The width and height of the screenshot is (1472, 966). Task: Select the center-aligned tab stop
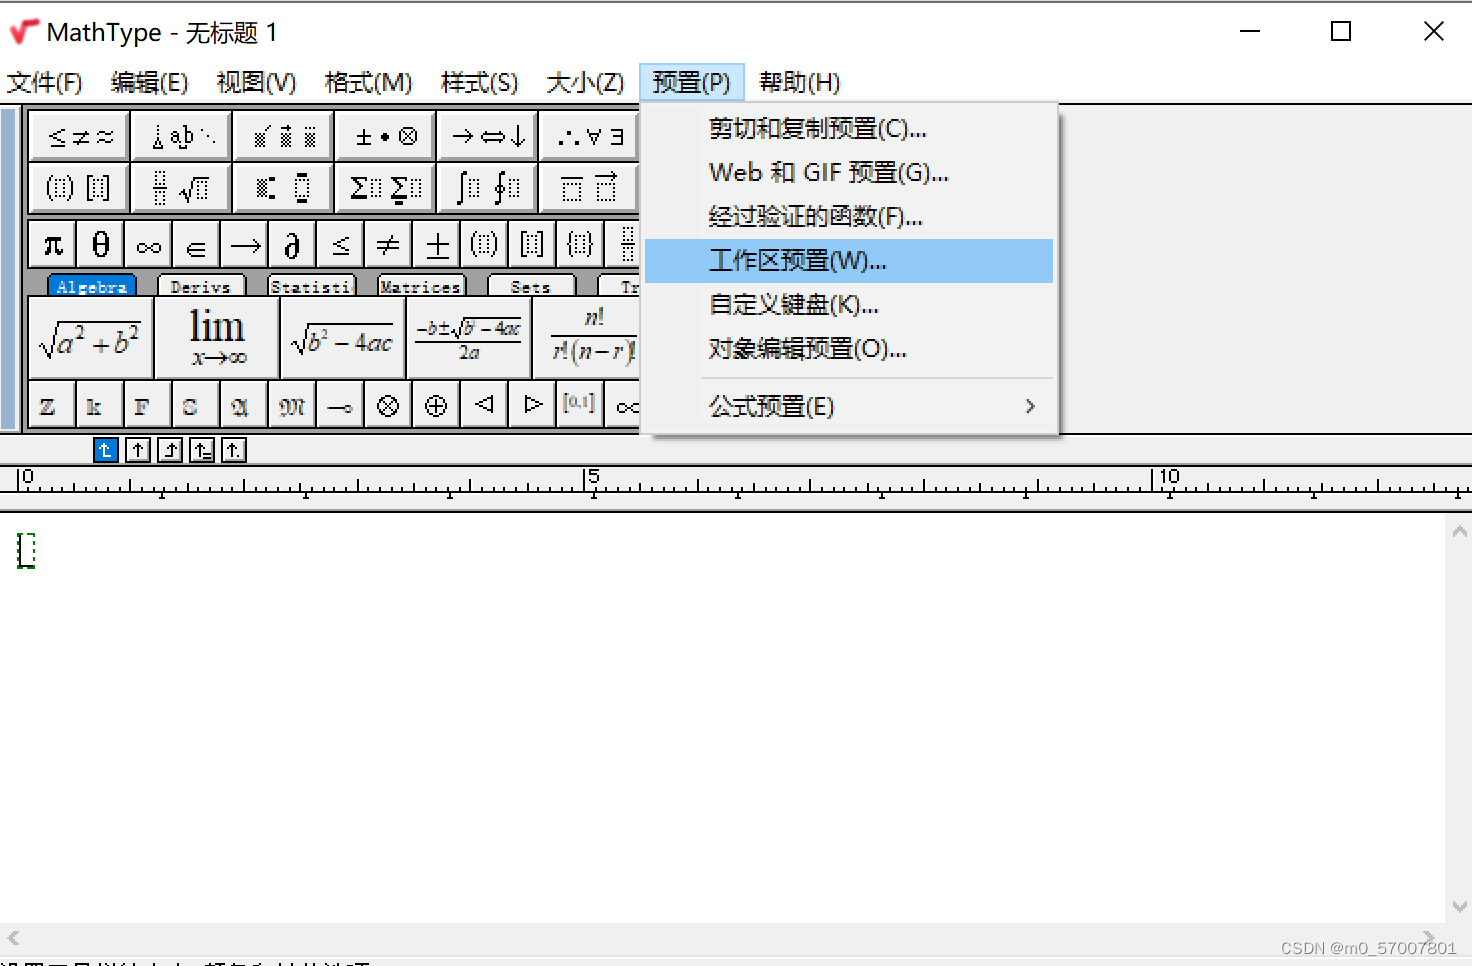point(138,450)
